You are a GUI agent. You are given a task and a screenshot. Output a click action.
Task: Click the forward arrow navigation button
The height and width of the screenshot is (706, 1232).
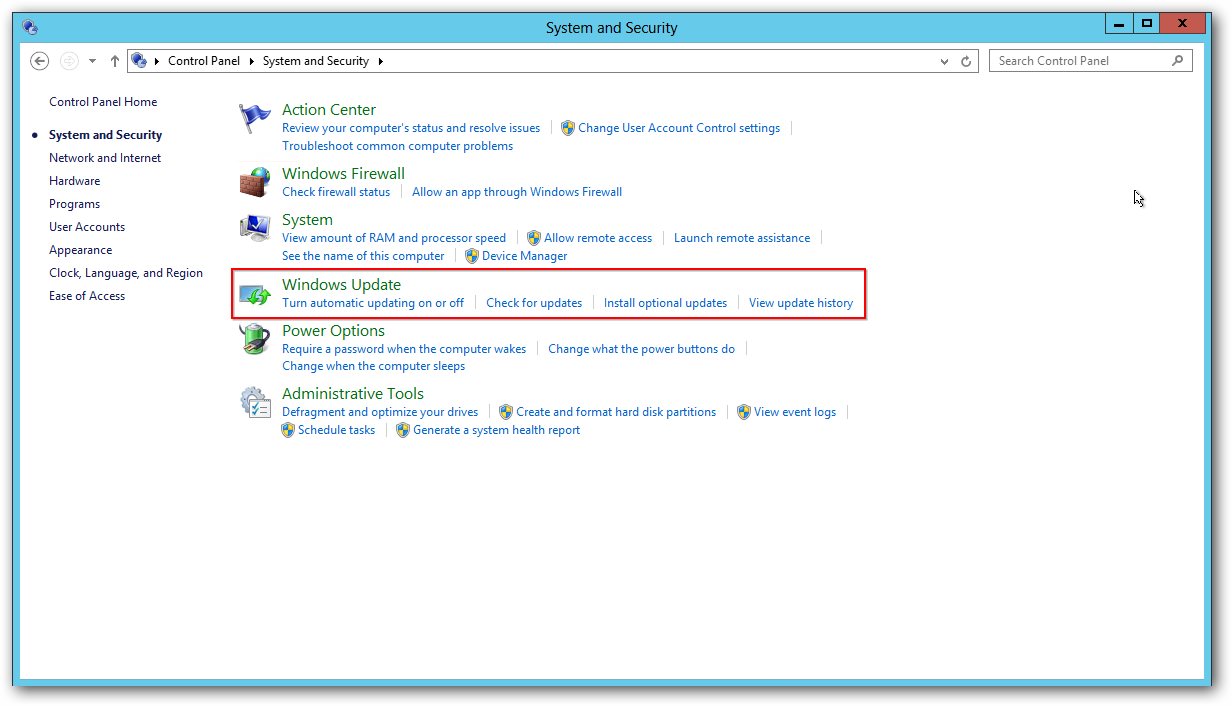(69, 61)
